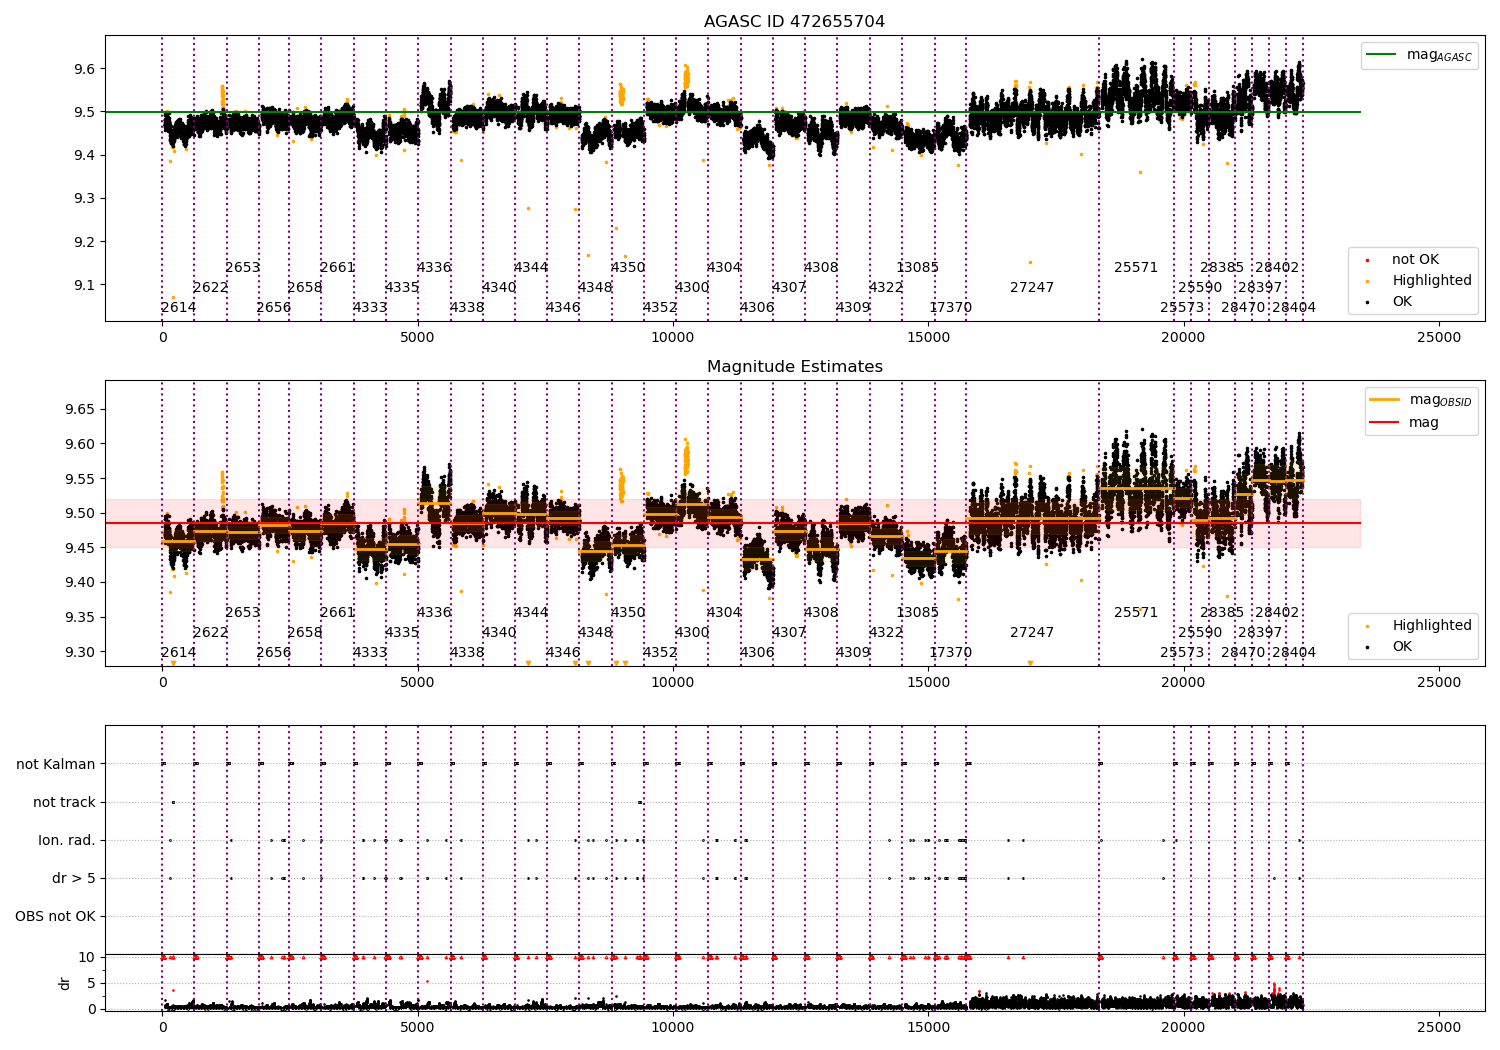Click the 20000 x-axis tick, bottom plot
Viewport: 1500px width, 1050px height.
[x=1183, y=1027]
